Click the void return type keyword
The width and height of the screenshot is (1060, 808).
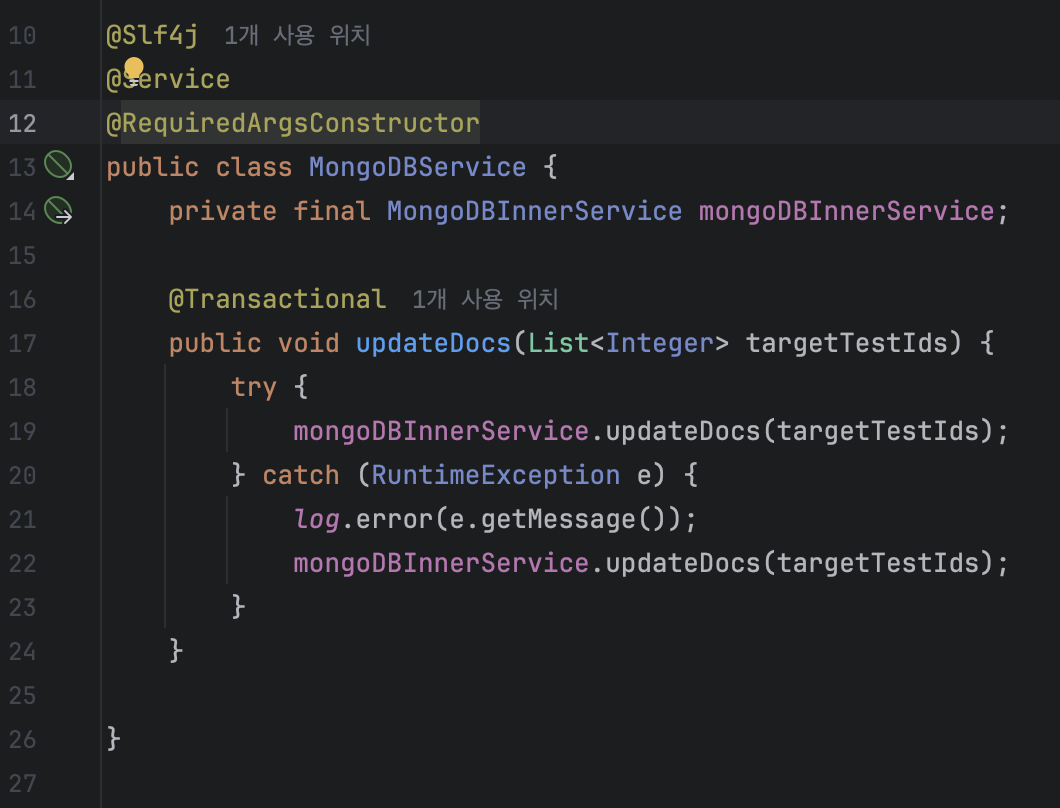coord(308,343)
